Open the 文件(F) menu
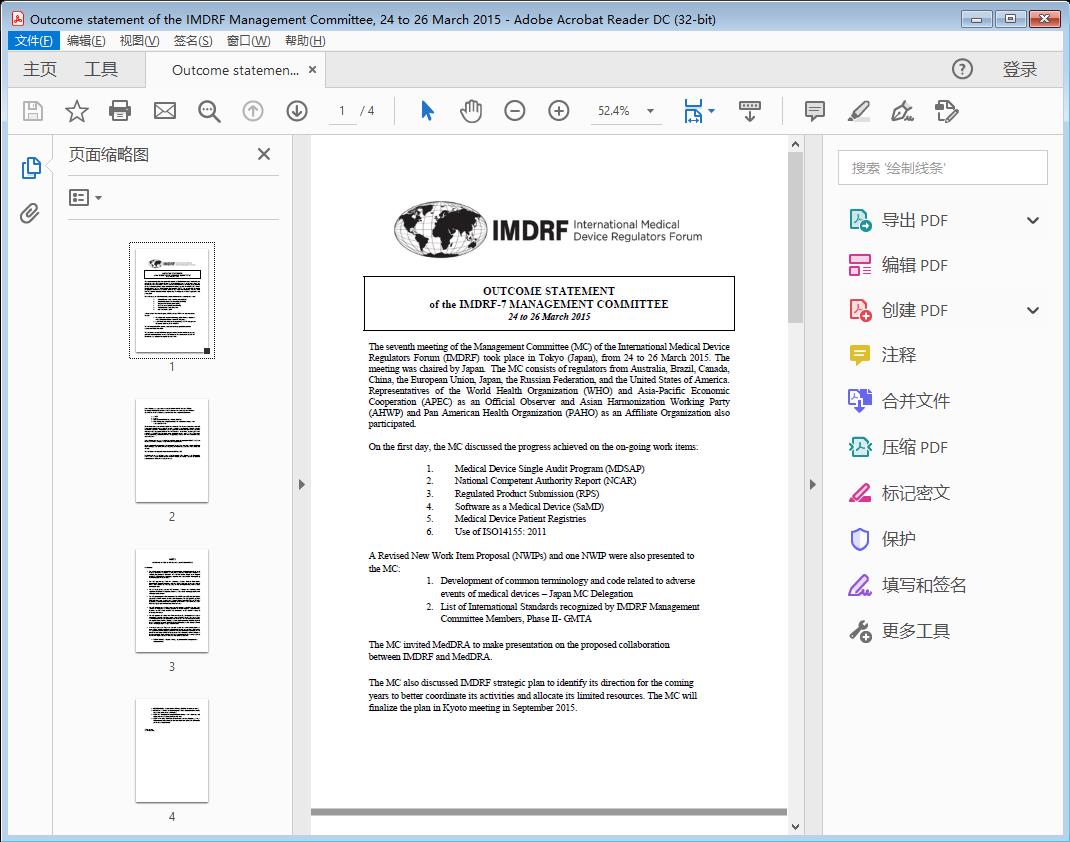1070x842 pixels. point(33,41)
